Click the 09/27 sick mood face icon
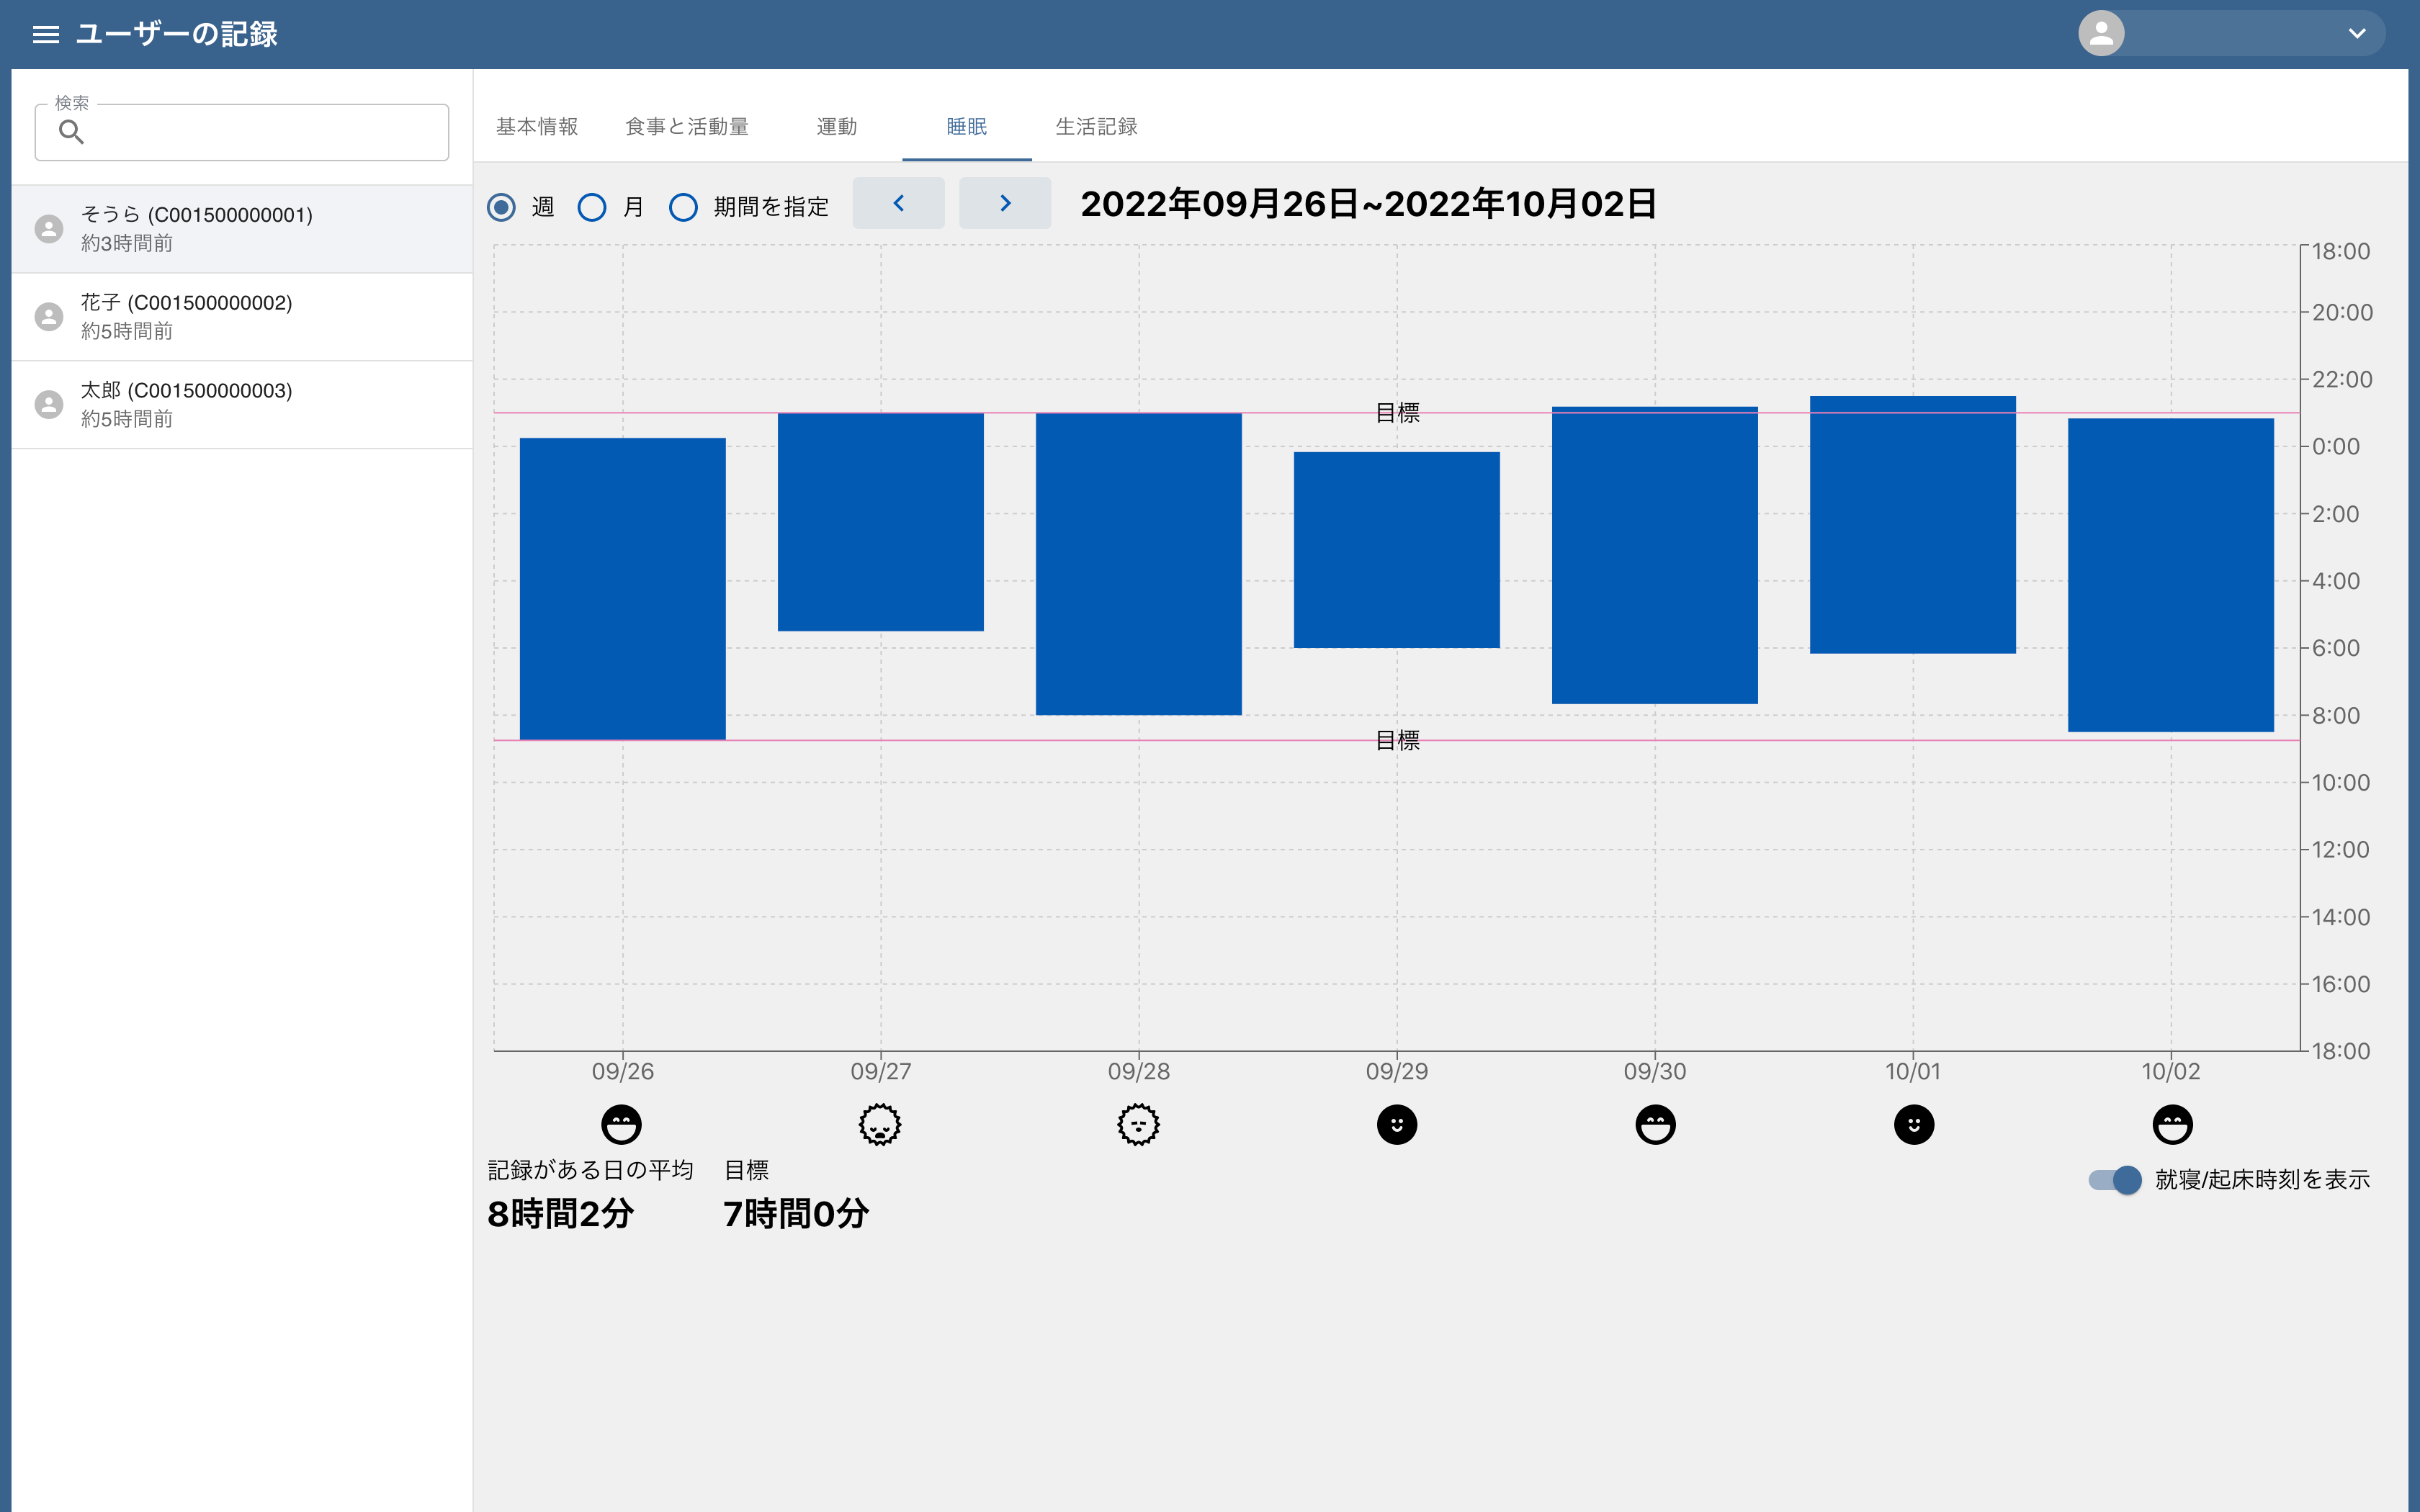This screenshot has height=1512, width=2420. point(880,1124)
